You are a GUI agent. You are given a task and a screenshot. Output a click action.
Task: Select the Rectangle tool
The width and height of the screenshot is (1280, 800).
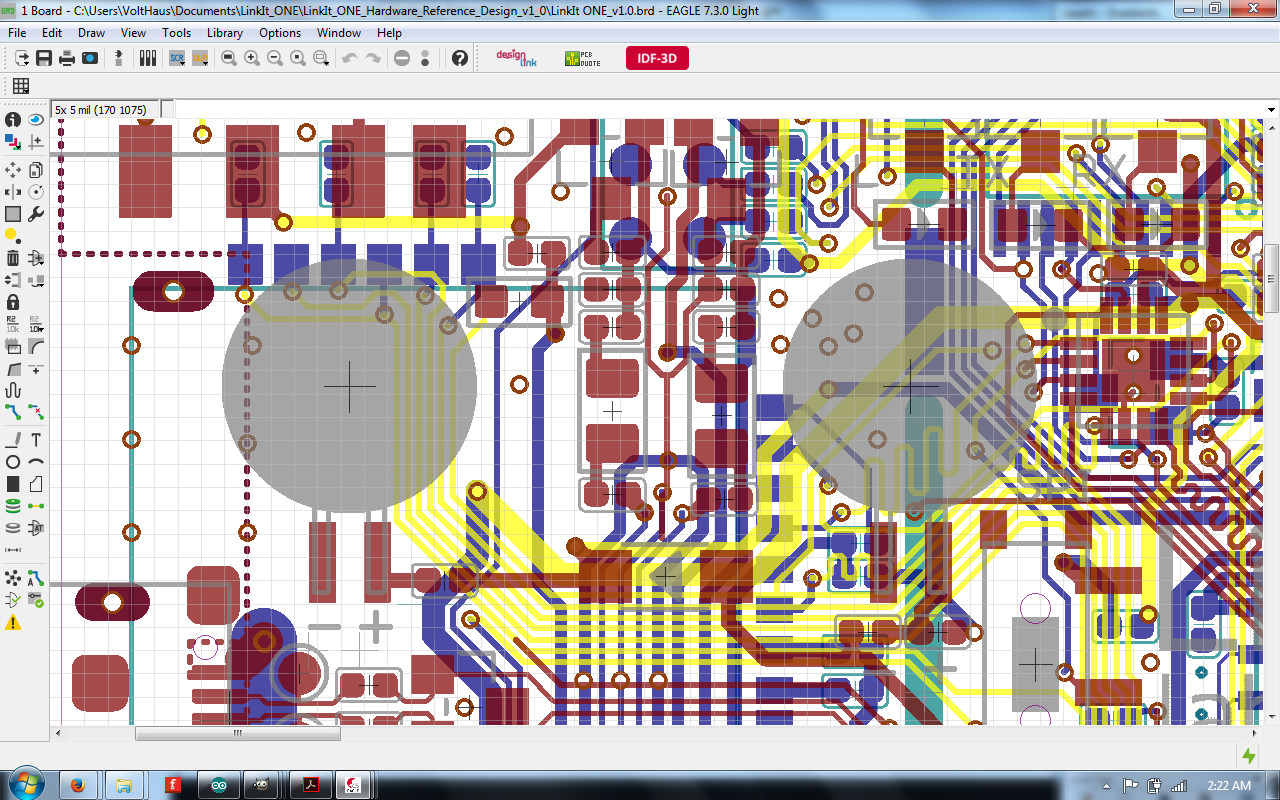point(13,484)
